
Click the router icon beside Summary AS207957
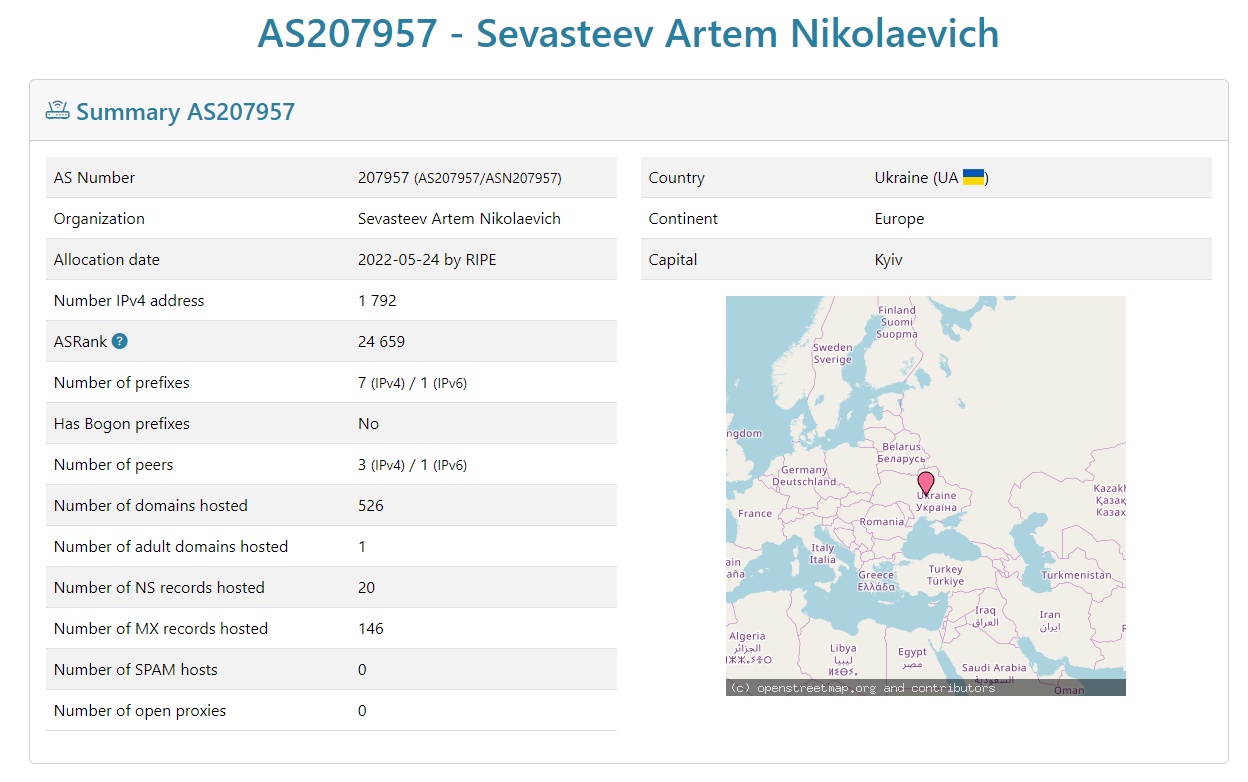coord(57,110)
